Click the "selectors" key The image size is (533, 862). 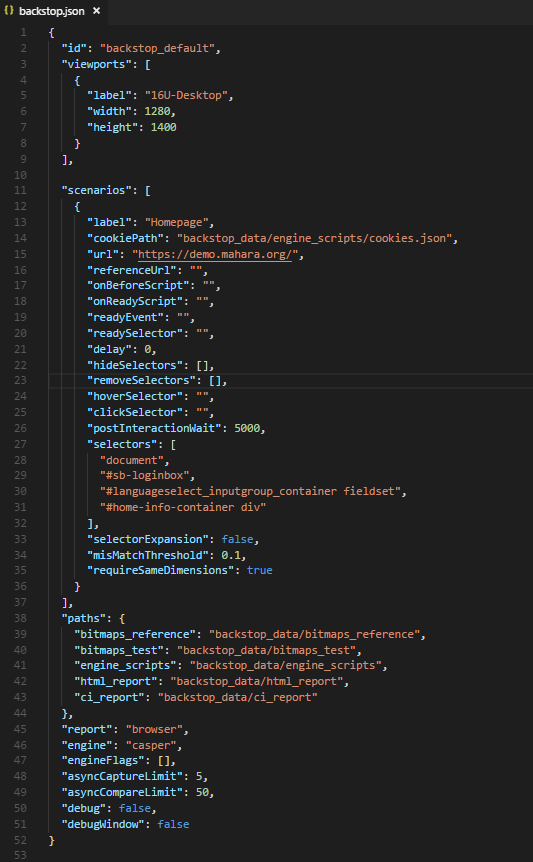point(122,444)
